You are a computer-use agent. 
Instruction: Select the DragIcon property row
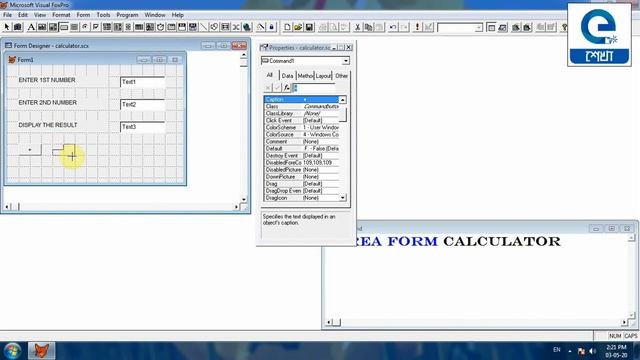301,198
